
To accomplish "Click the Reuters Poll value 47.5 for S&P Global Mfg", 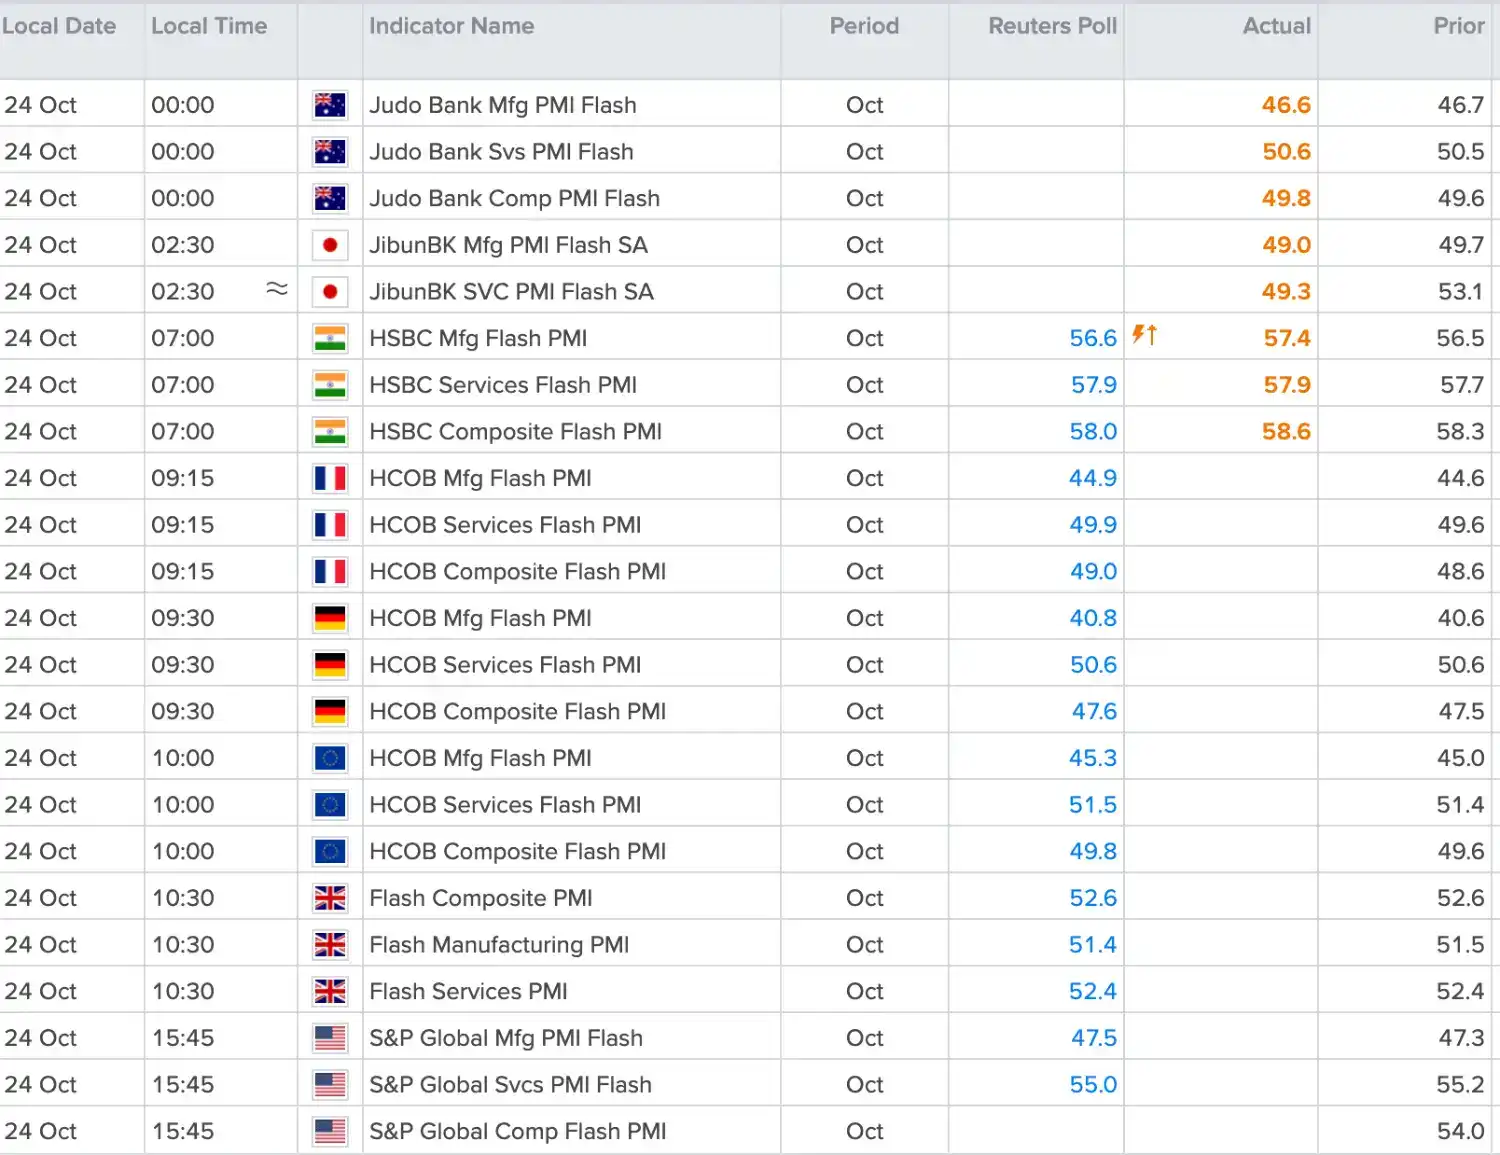I will click(1094, 1038).
